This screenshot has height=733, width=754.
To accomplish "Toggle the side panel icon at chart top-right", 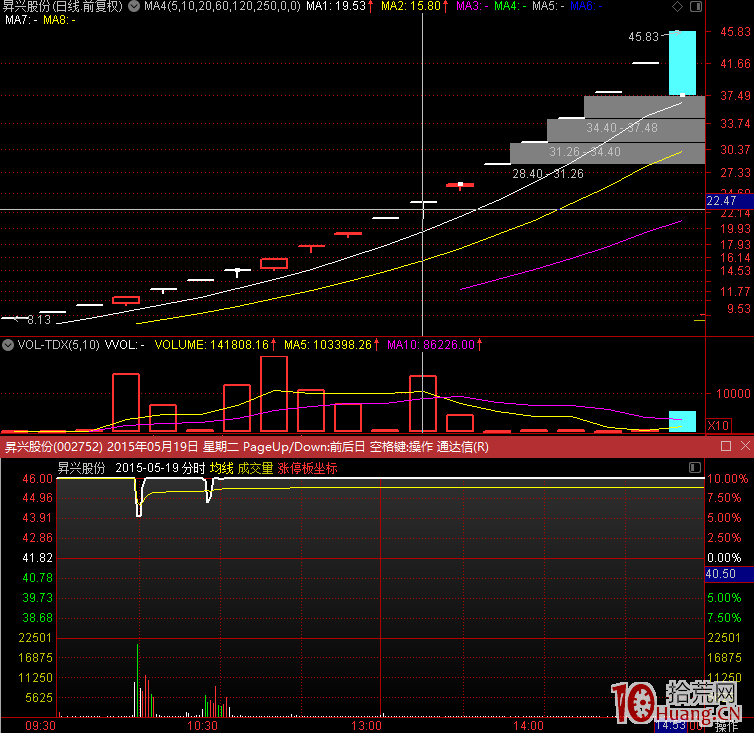I will [x=696, y=6].
